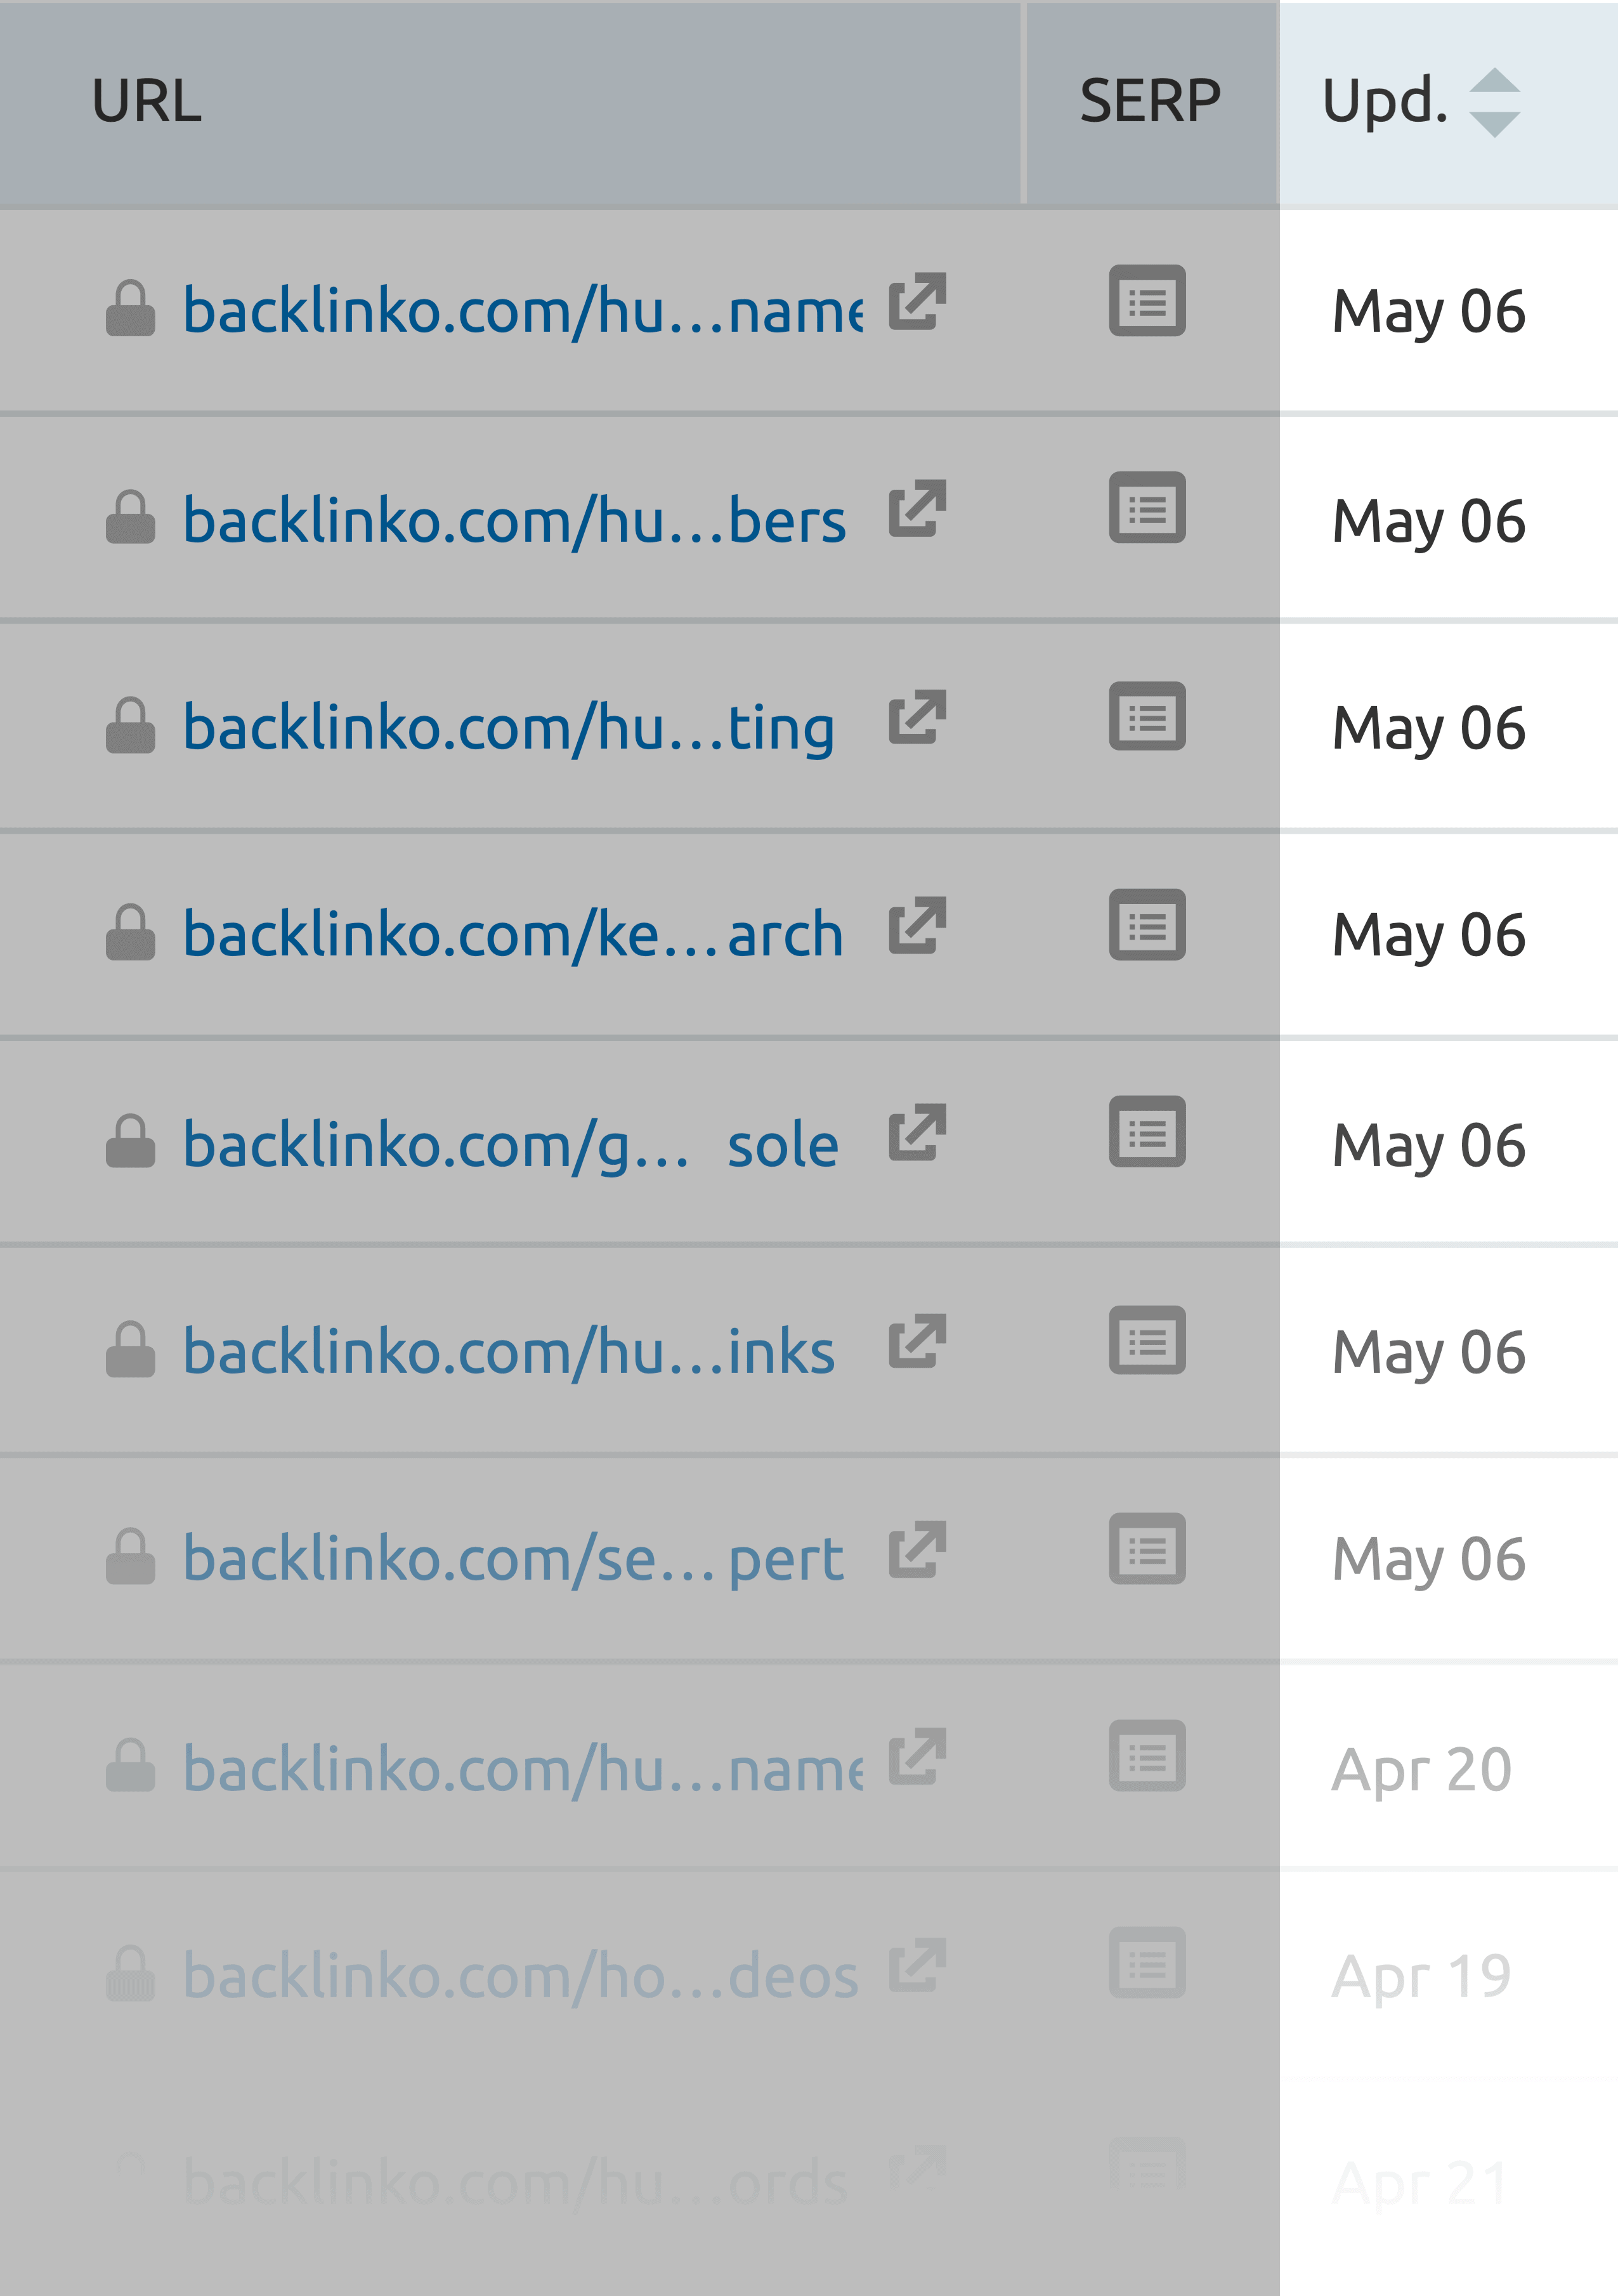This screenshot has height=2296, width=1618.
Task: View SERP snapshot for backlinko.com/ho…deos row
Action: click(1147, 1963)
